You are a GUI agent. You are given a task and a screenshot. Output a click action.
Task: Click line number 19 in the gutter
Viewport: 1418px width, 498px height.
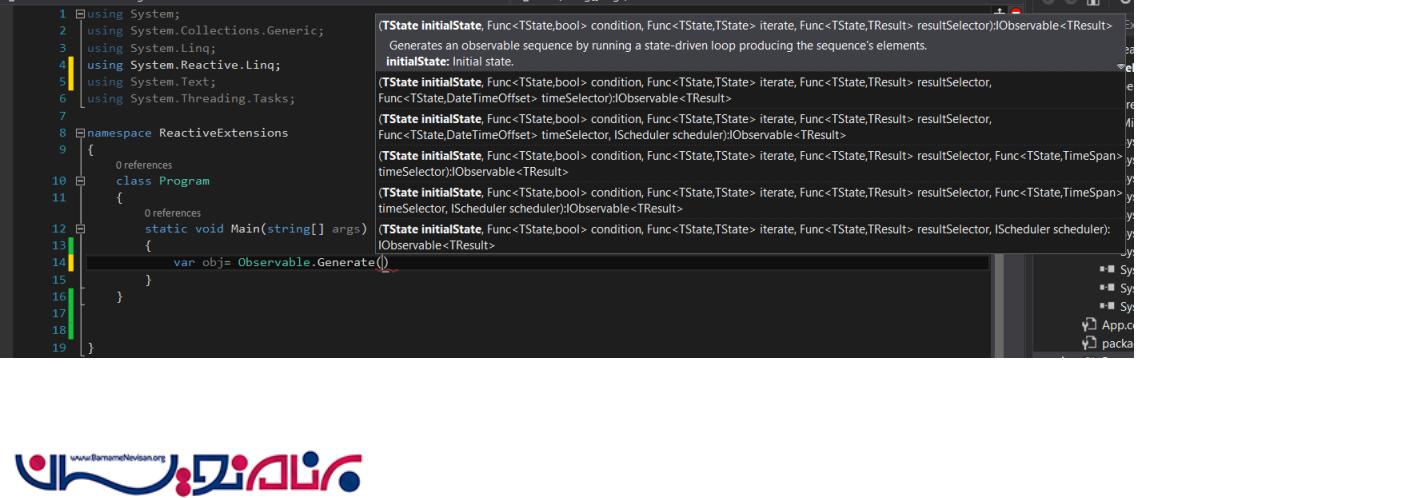click(59, 348)
